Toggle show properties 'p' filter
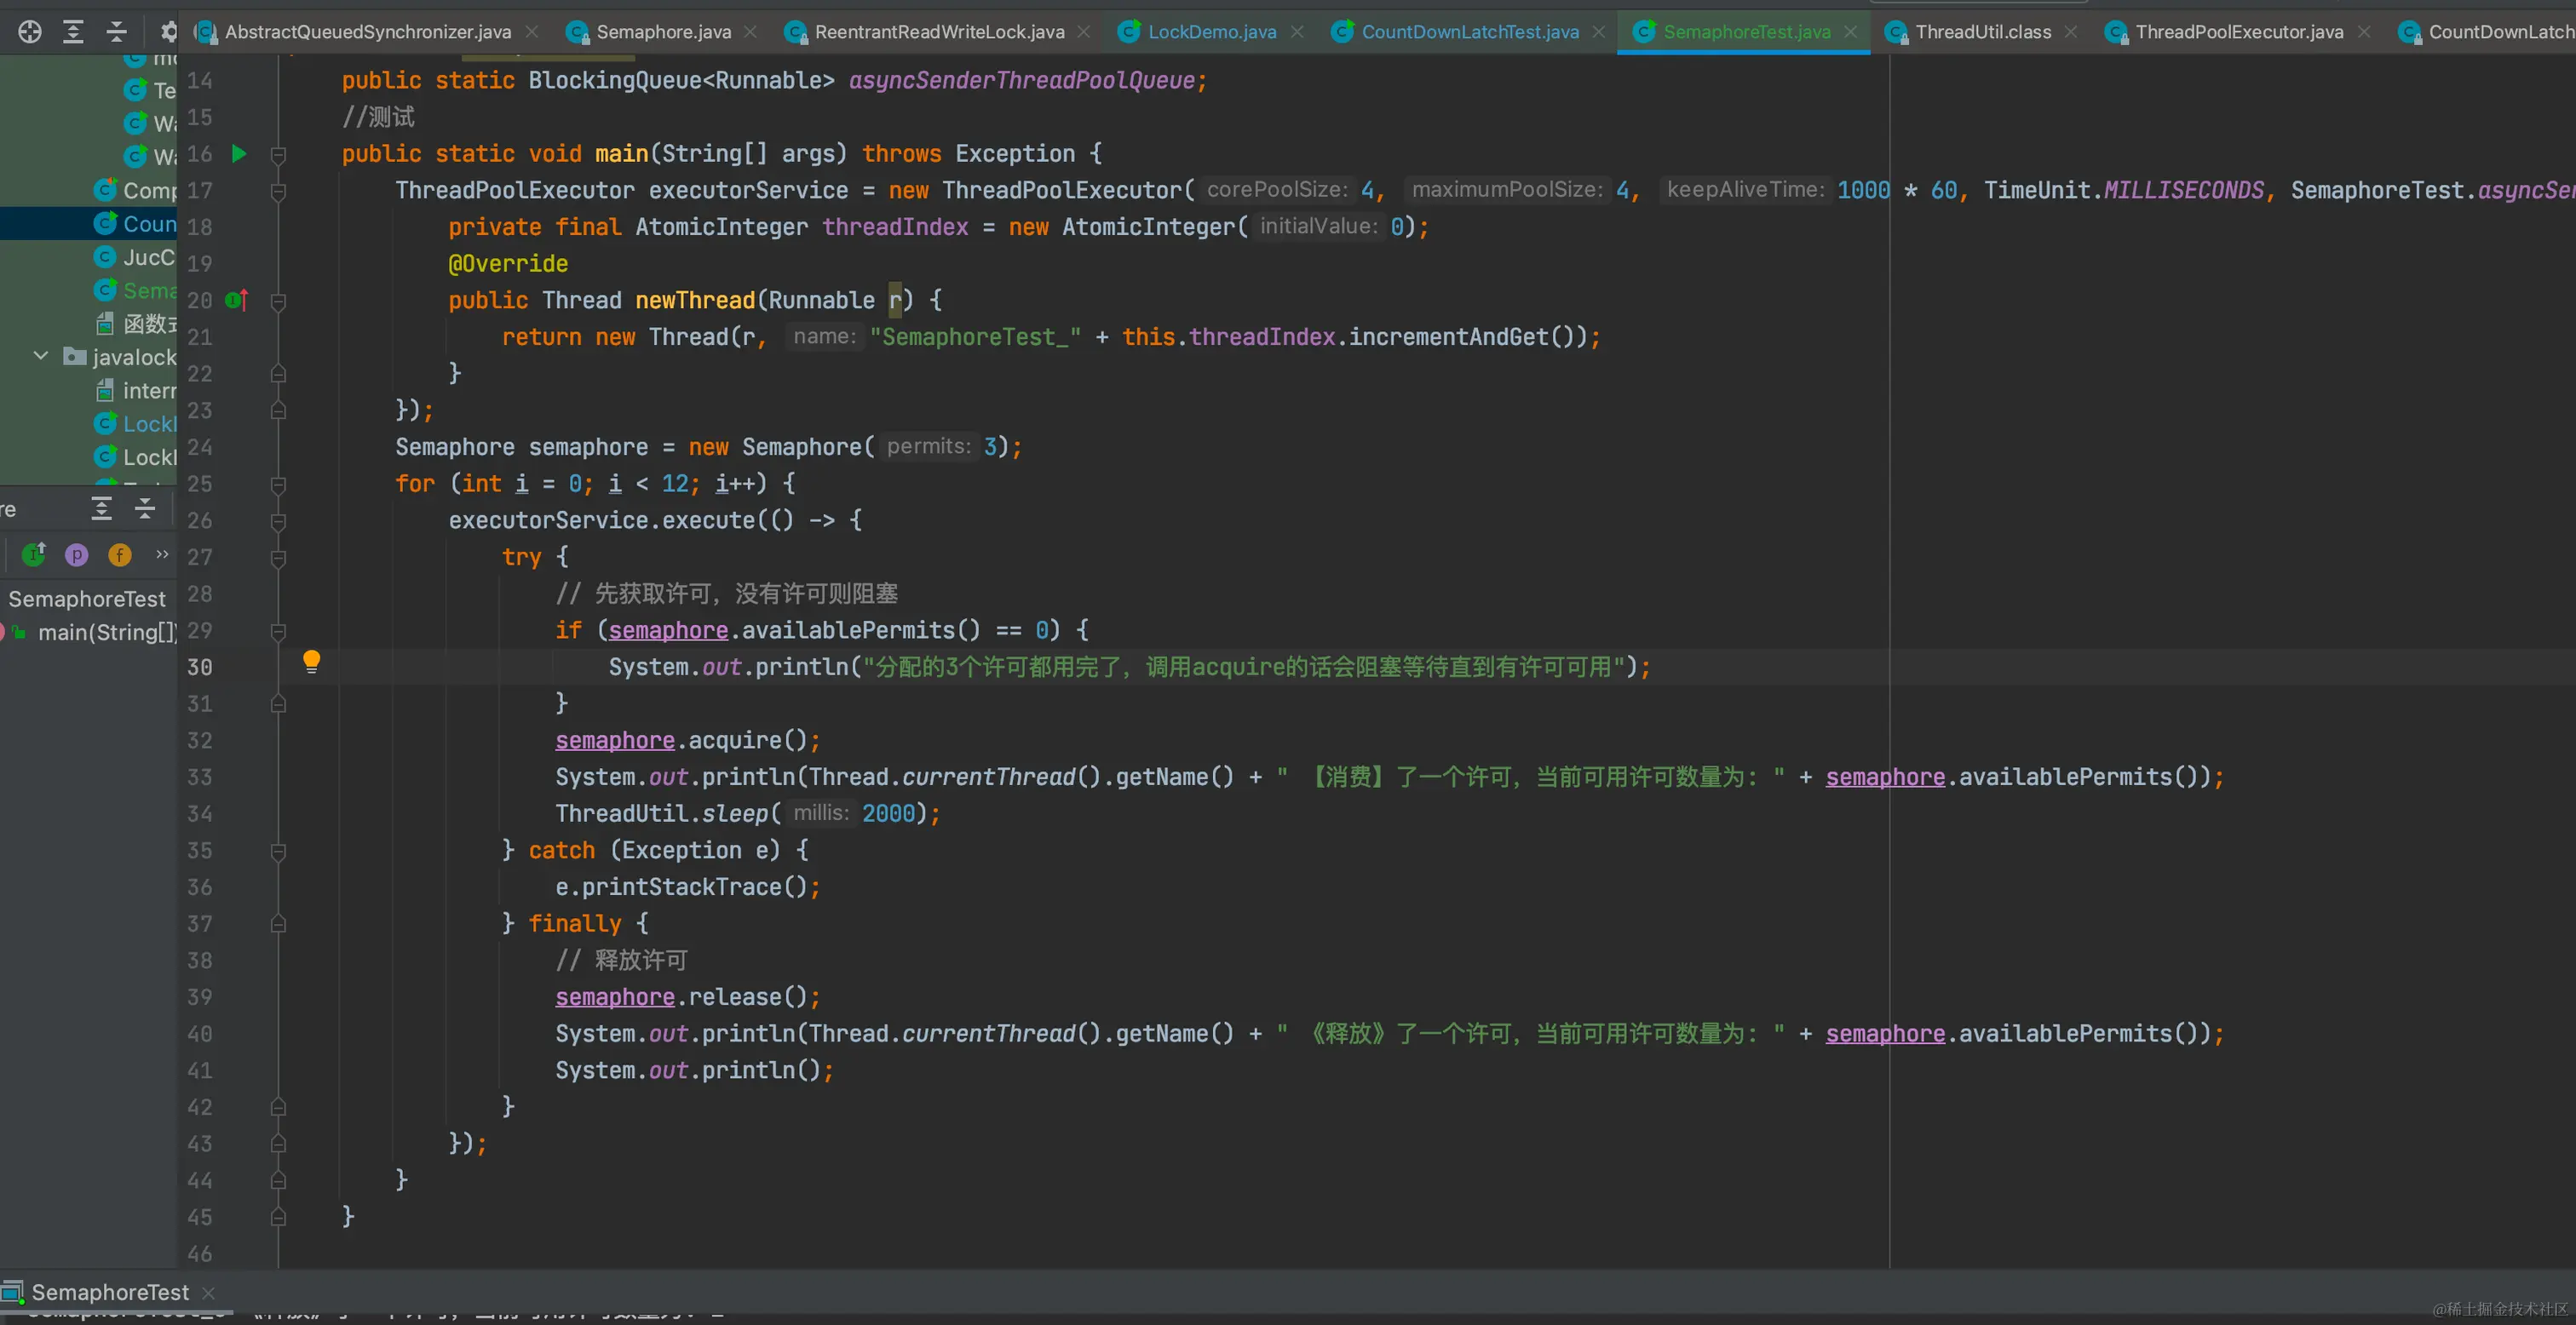The height and width of the screenshot is (1325, 2576). point(77,555)
